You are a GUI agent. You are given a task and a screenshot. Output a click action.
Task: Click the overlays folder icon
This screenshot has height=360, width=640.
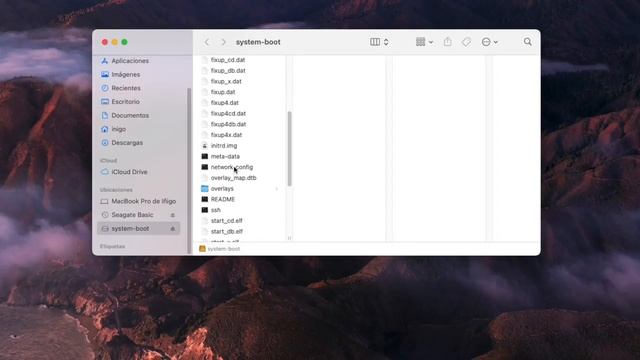pos(205,189)
